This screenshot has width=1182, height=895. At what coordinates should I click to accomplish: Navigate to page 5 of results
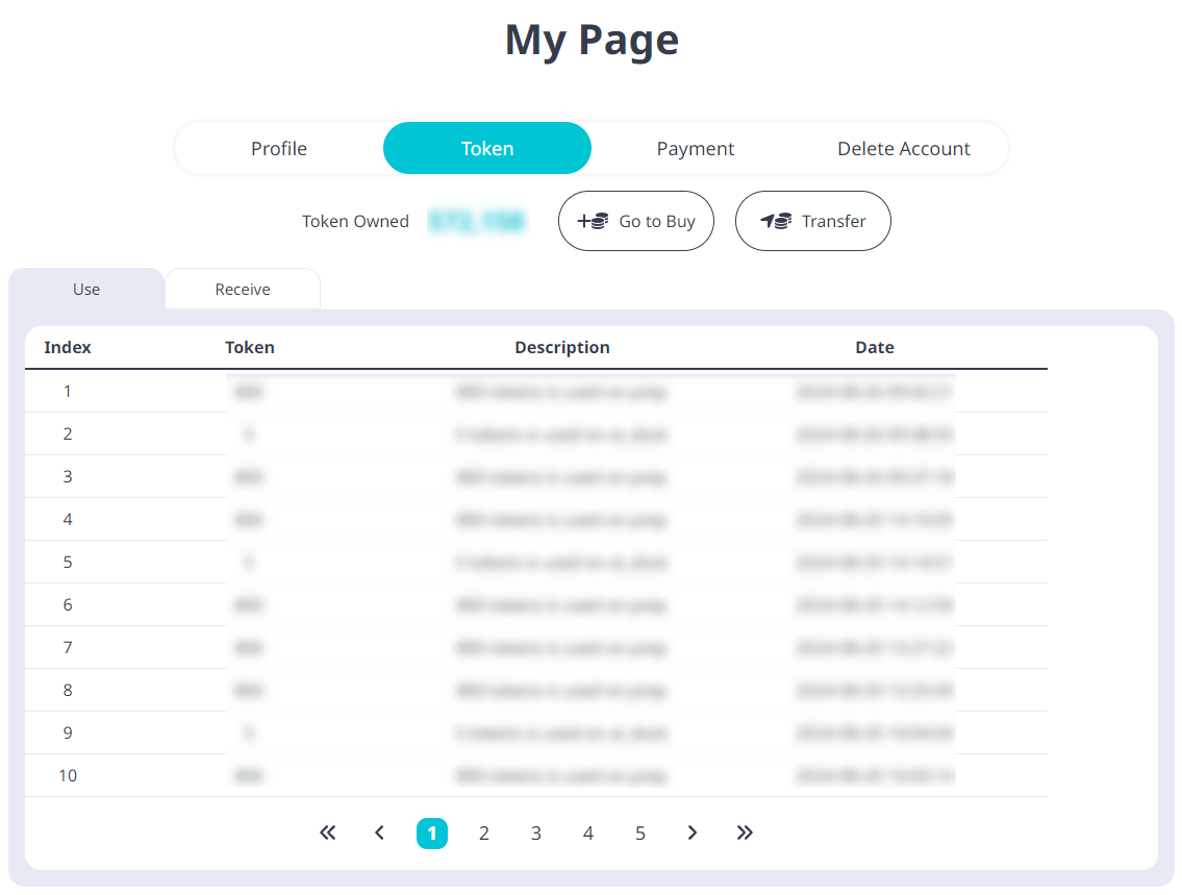(x=640, y=833)
